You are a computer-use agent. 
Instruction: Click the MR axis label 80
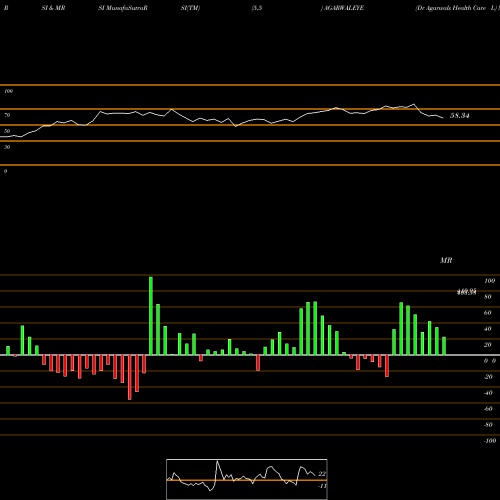[488, 297]
